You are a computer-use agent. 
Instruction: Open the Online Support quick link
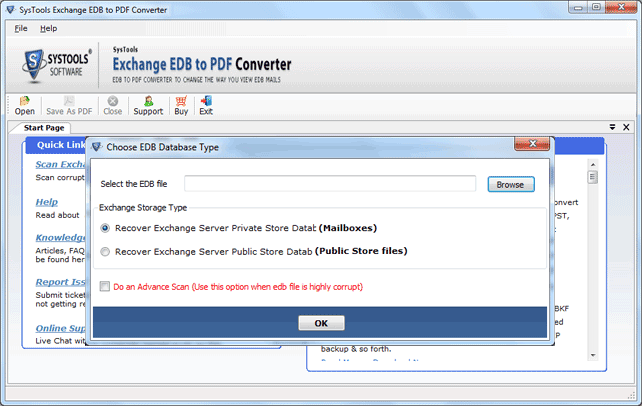point(60,328)
